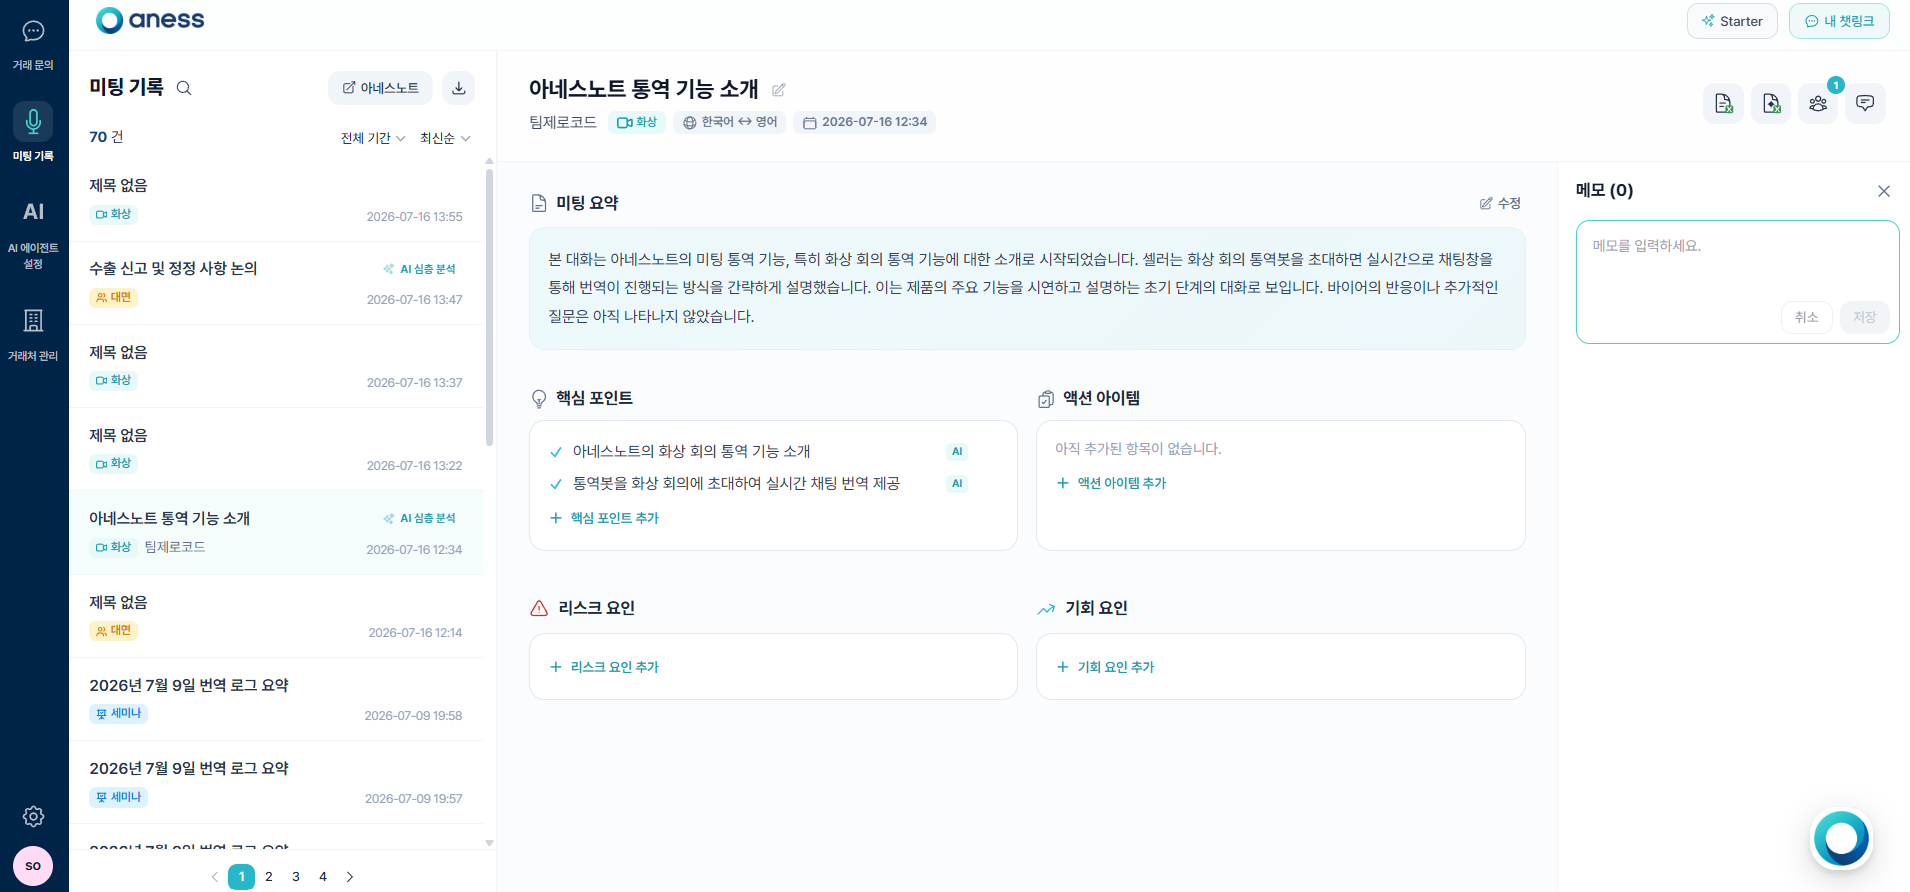Select key point 아네스노트의 화상 회의 통역 기능 소개
Viewport: 1910px width, 892px height.
pos(691,452)
